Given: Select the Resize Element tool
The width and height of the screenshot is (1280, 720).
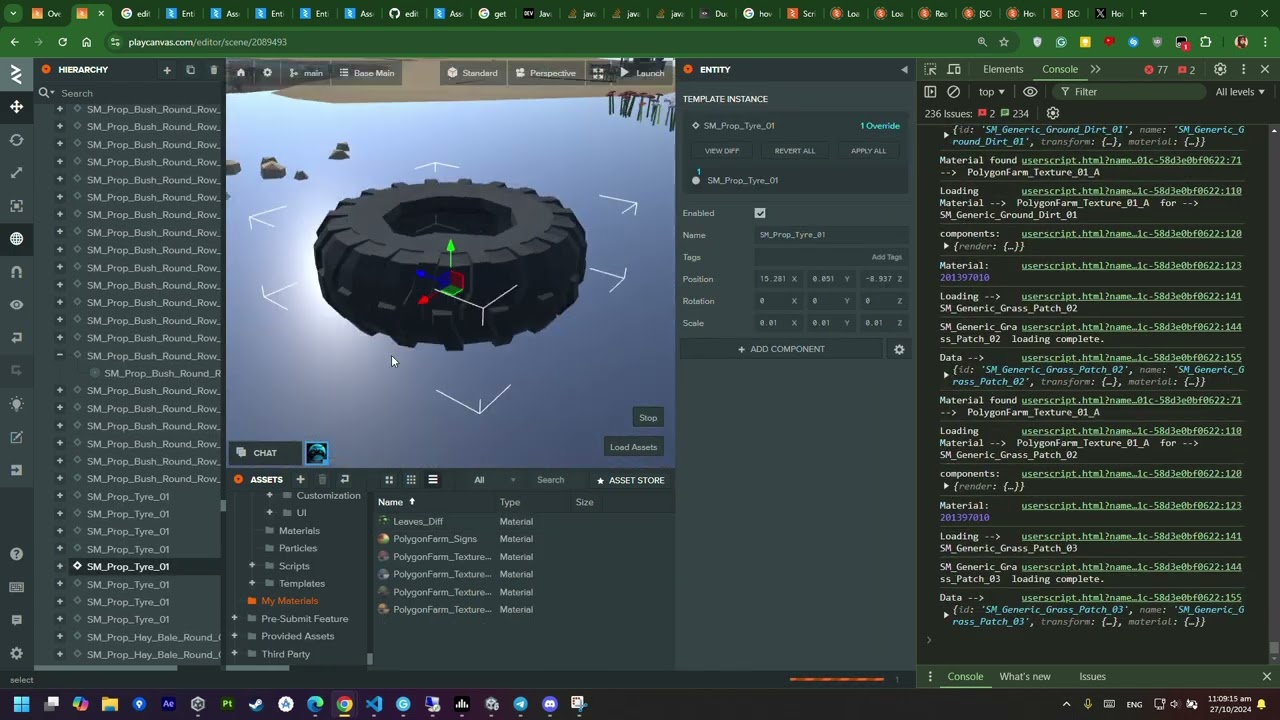Looking at the screenshot, I should click(16, 206).
